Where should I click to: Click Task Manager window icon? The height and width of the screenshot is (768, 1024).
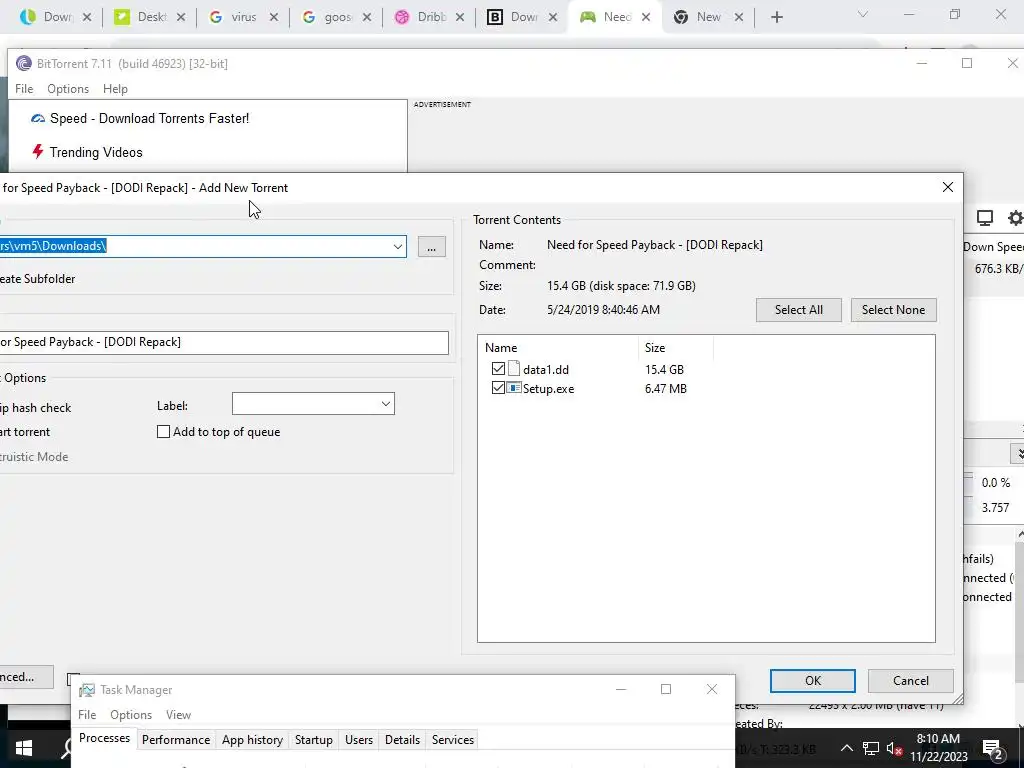[x=87, y=690]
